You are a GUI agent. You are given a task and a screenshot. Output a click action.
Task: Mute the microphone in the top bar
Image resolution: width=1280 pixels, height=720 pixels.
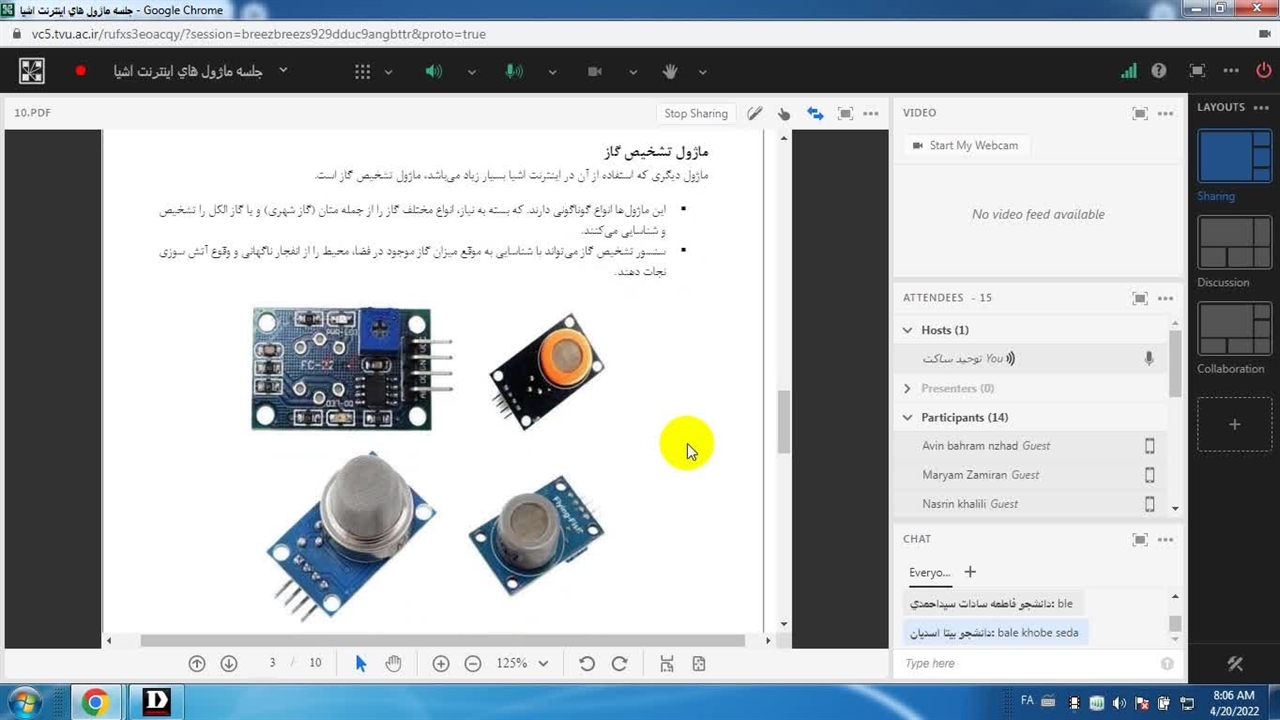513,72
